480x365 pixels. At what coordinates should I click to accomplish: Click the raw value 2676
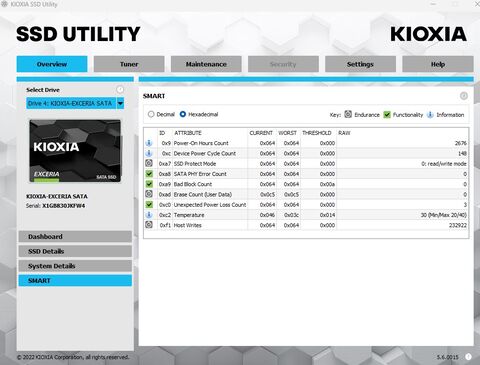pyautogui.click(x=461, y=143)
